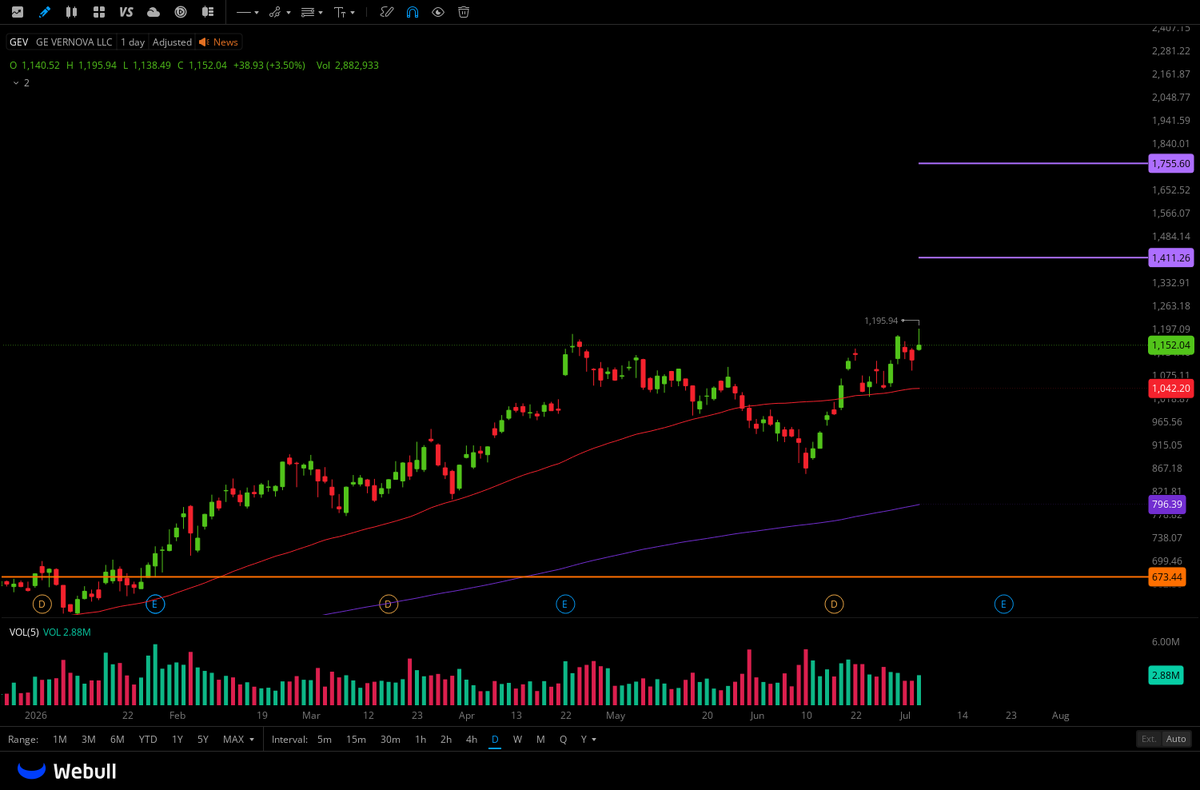
Task: Click the D dividend marker near March
Action: pos(389,604)
